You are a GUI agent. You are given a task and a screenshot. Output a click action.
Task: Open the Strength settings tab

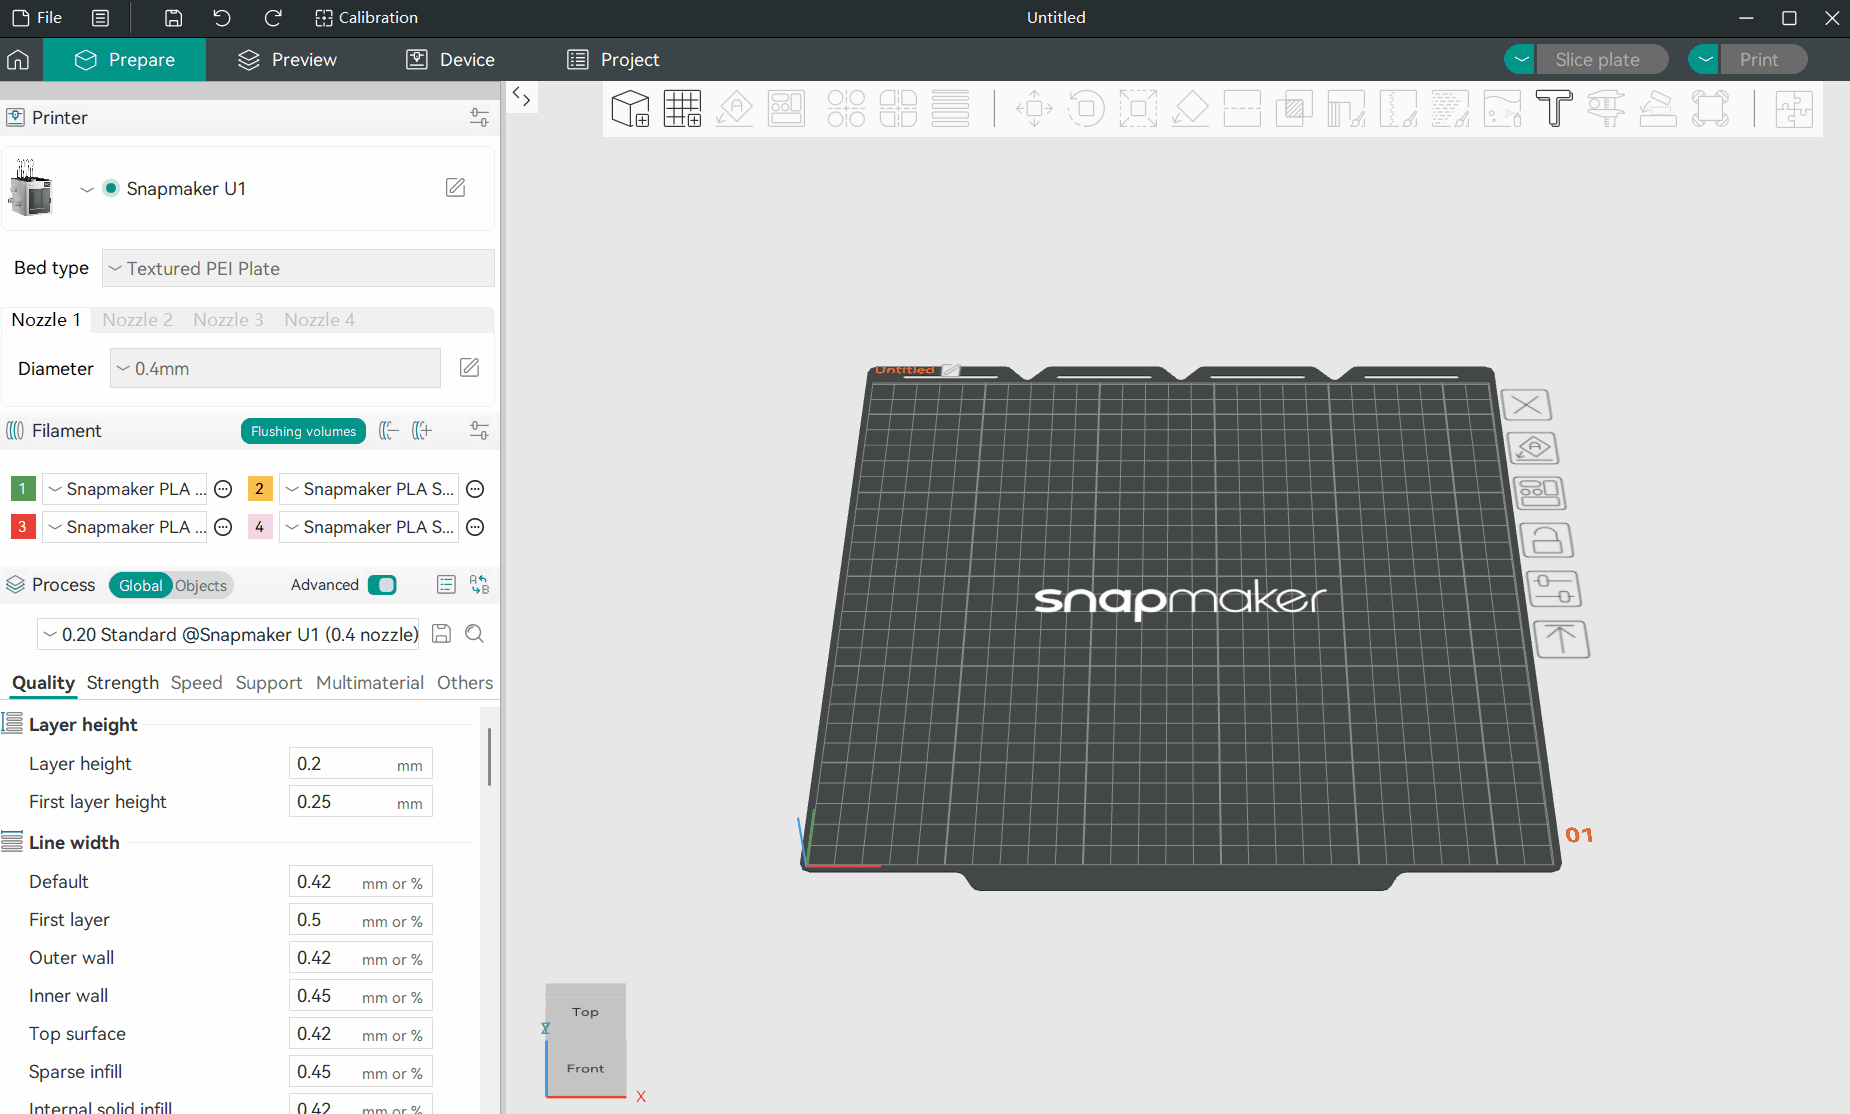point(122,683)
